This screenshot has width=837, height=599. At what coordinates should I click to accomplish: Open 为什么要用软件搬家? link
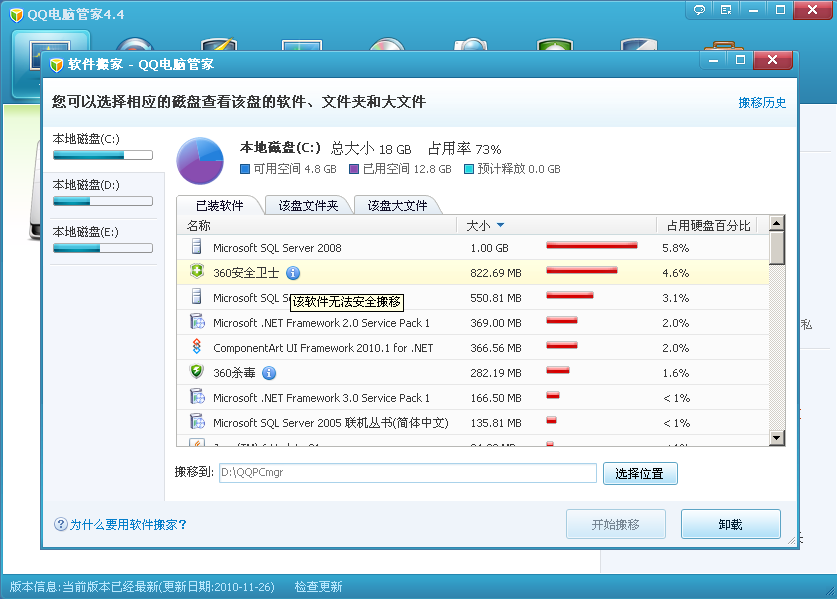point(128,525)
